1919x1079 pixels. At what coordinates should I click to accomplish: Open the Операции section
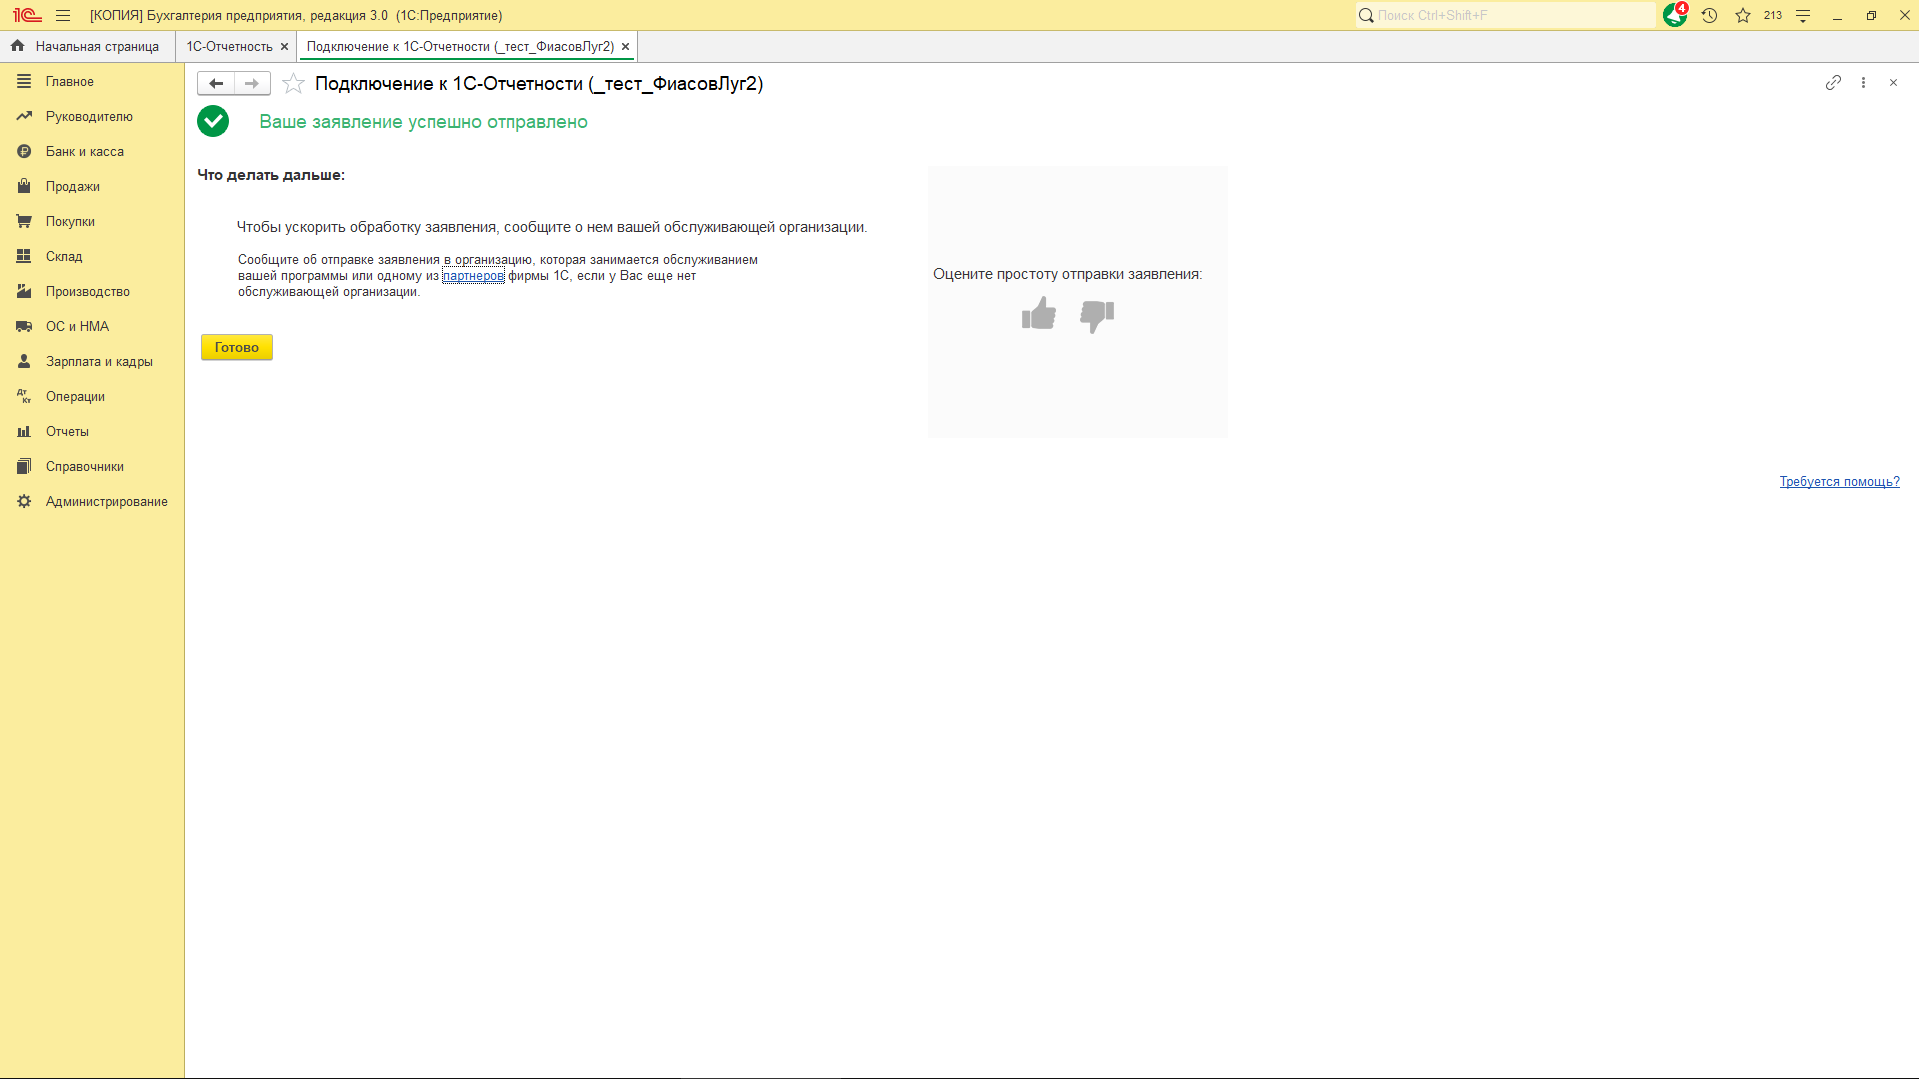tap(92, 397)
